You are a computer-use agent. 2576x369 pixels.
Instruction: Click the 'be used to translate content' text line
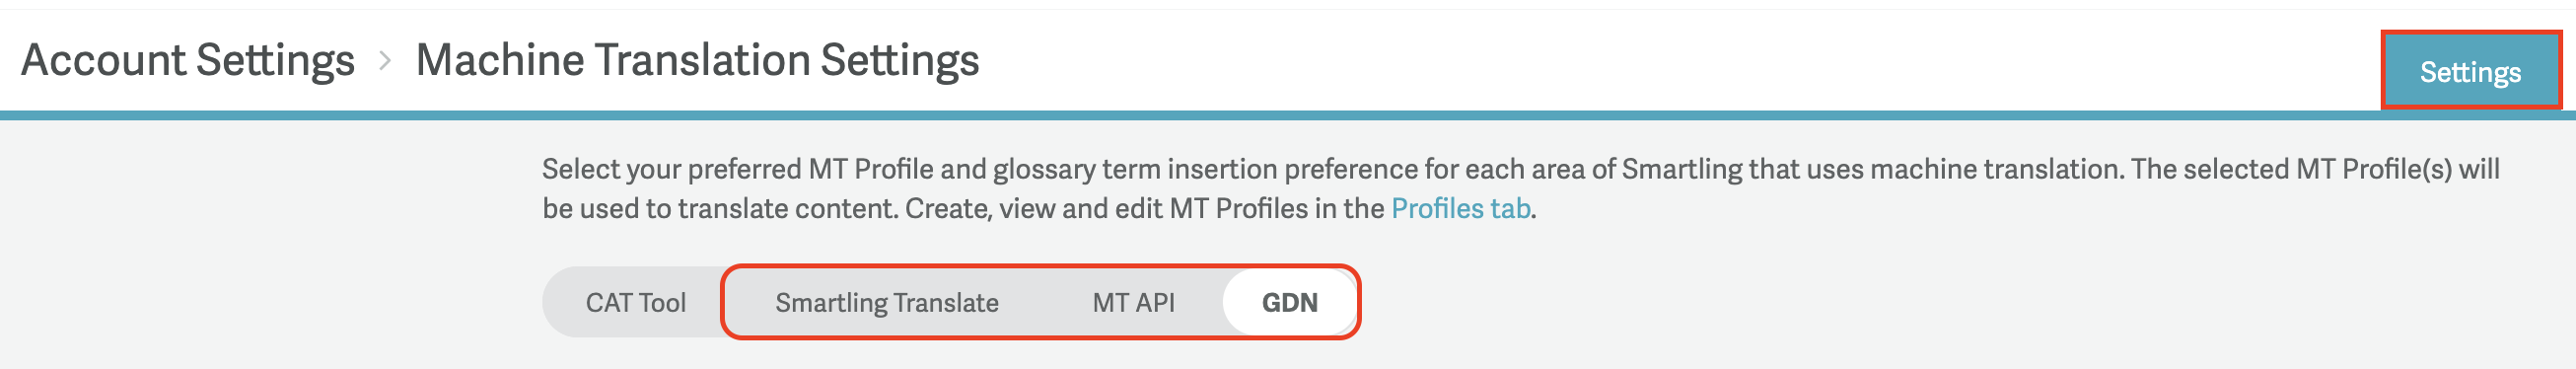click(1039, 208)
